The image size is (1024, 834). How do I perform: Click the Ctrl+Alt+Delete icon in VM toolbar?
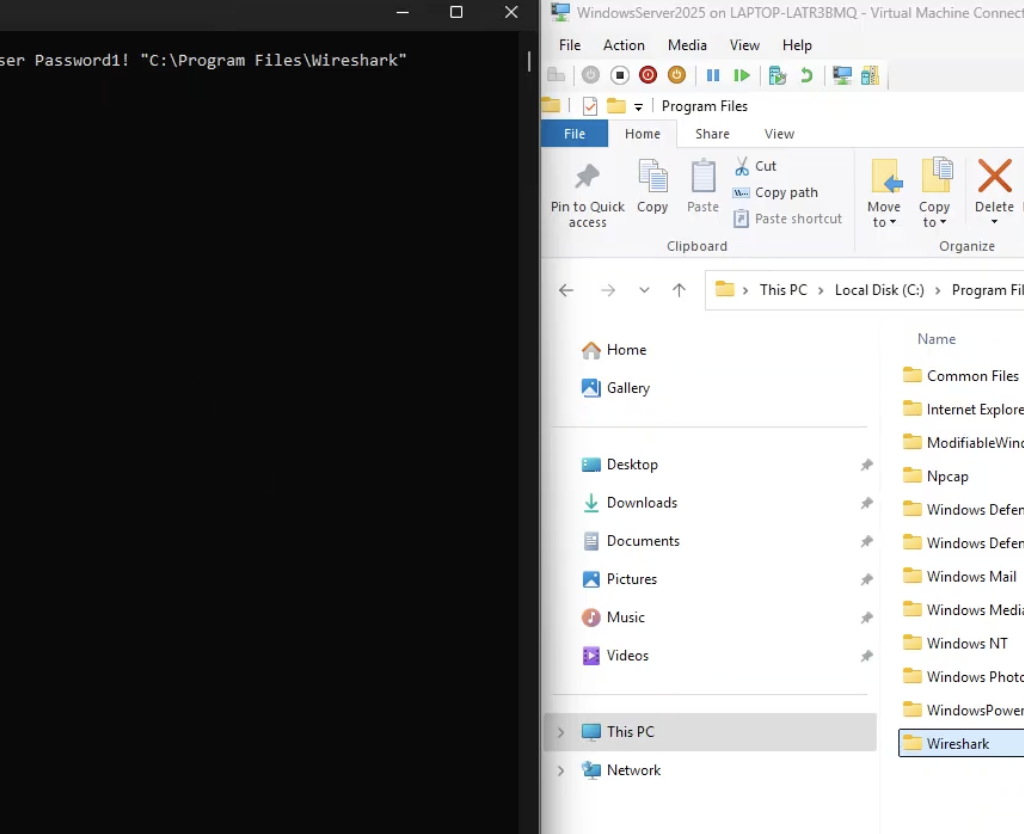[556, 75]
